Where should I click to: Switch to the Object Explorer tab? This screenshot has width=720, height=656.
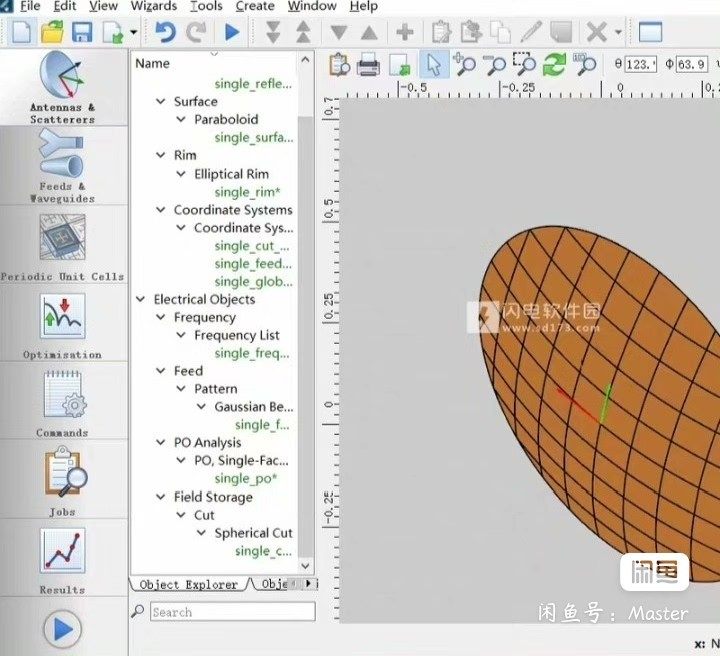pos(189,584)
